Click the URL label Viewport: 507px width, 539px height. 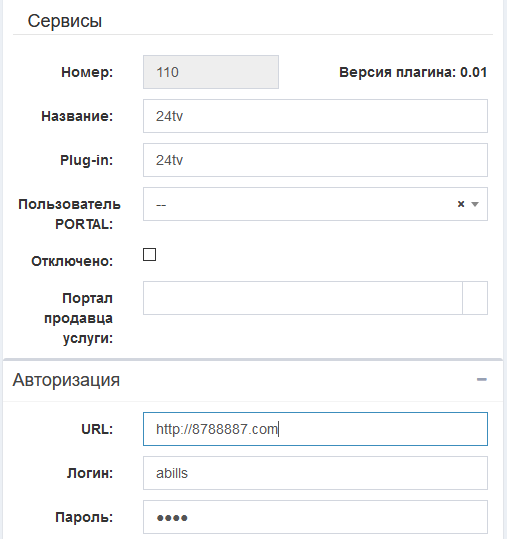tap(97, 429)
